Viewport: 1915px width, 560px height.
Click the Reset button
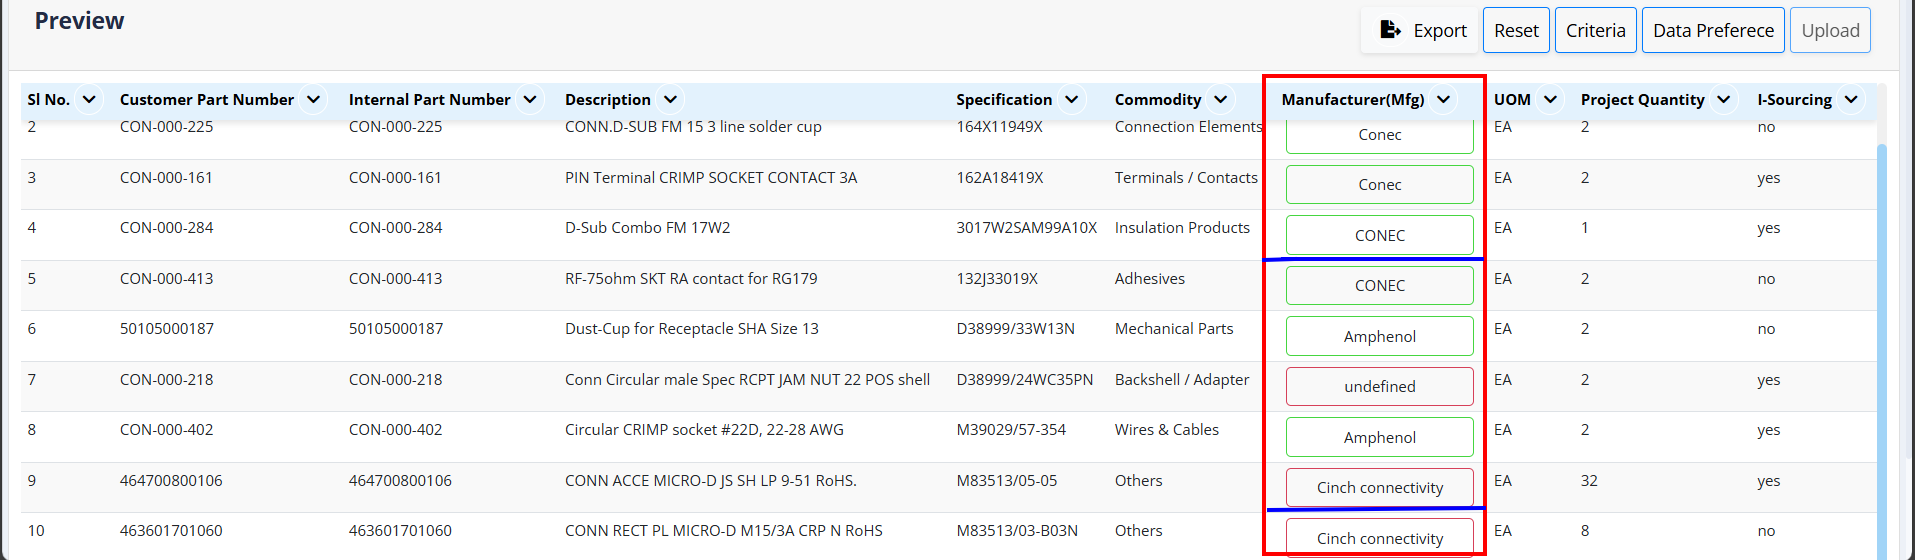pos(1516,31)
